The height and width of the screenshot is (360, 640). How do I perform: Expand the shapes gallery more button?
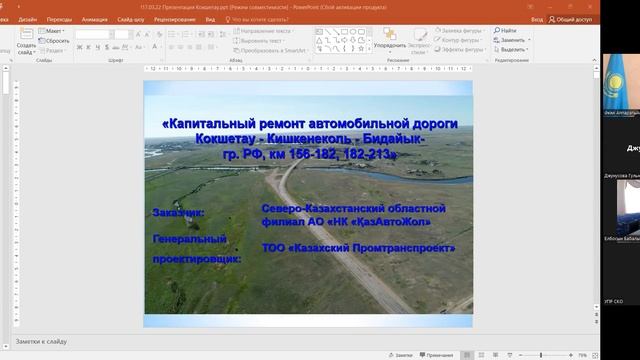tap(369, 49)
